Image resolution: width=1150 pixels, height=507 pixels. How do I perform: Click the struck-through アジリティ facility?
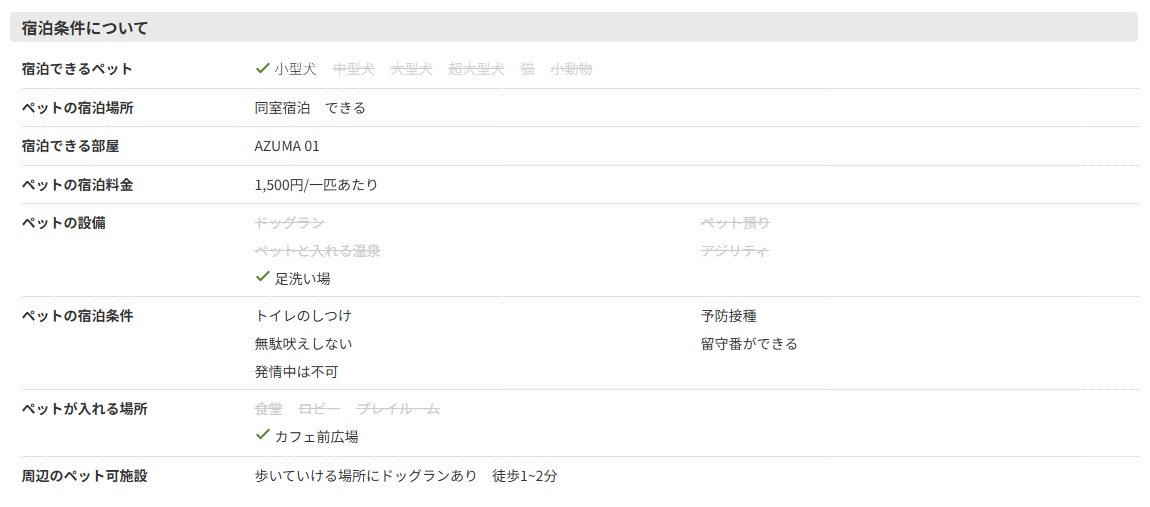click(x=735, y=251)
